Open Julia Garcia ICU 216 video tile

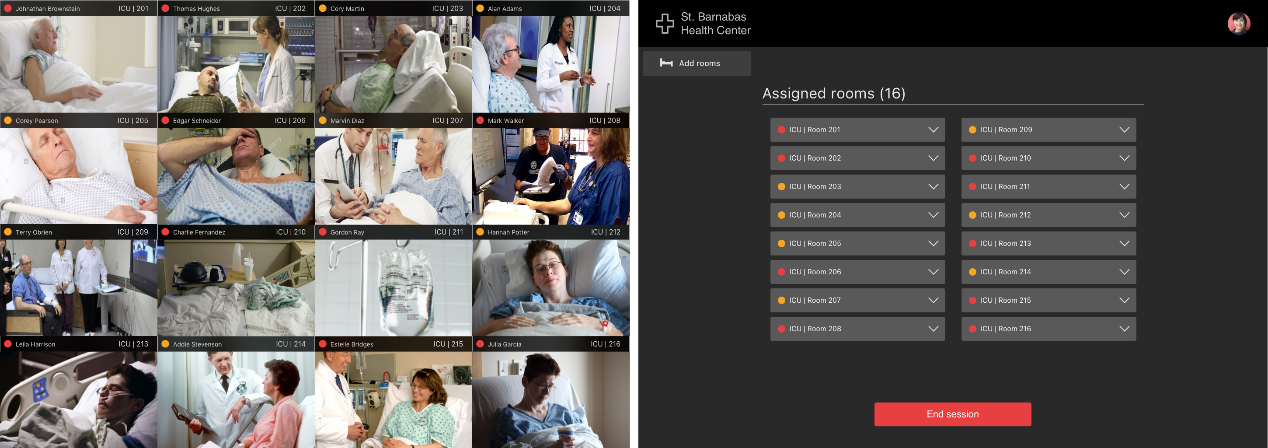click(x=551, y=393)
